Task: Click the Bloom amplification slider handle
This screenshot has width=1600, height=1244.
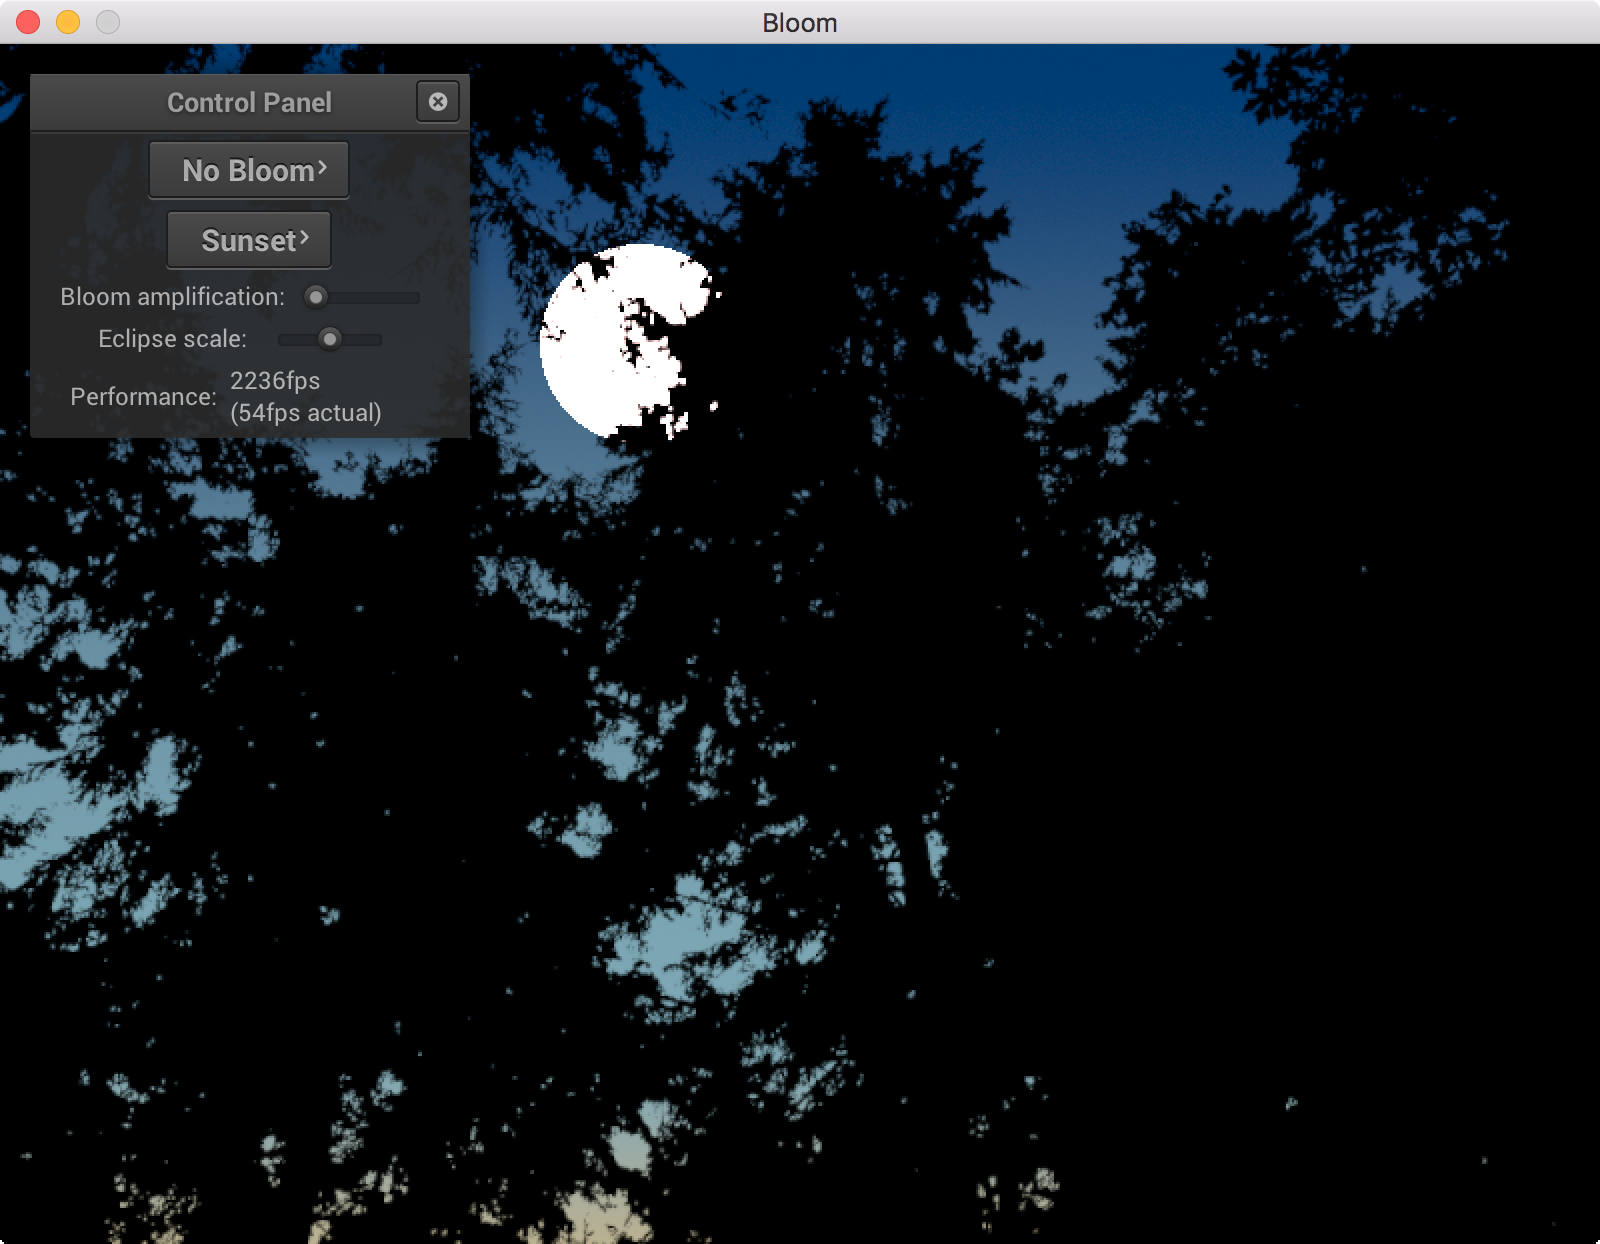Action: tap(316, 297)
